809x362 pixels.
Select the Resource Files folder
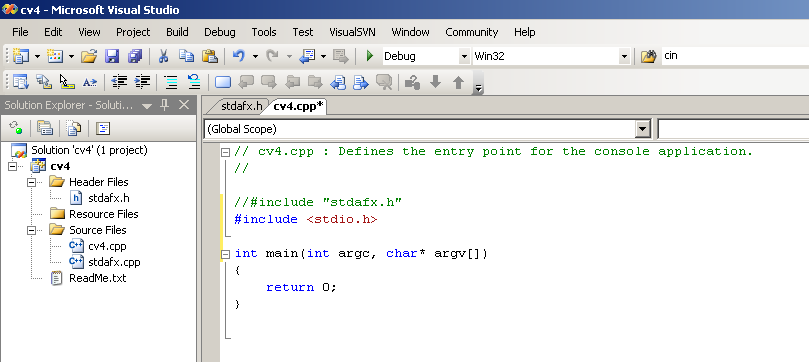104,214
